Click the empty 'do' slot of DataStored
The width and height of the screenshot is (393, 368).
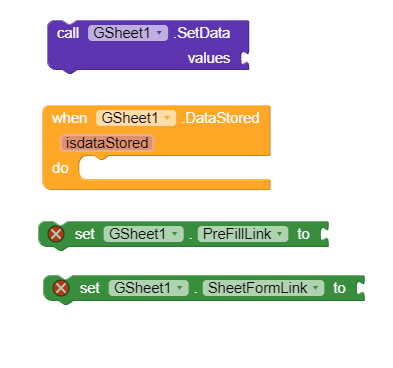tap(175, 168)
